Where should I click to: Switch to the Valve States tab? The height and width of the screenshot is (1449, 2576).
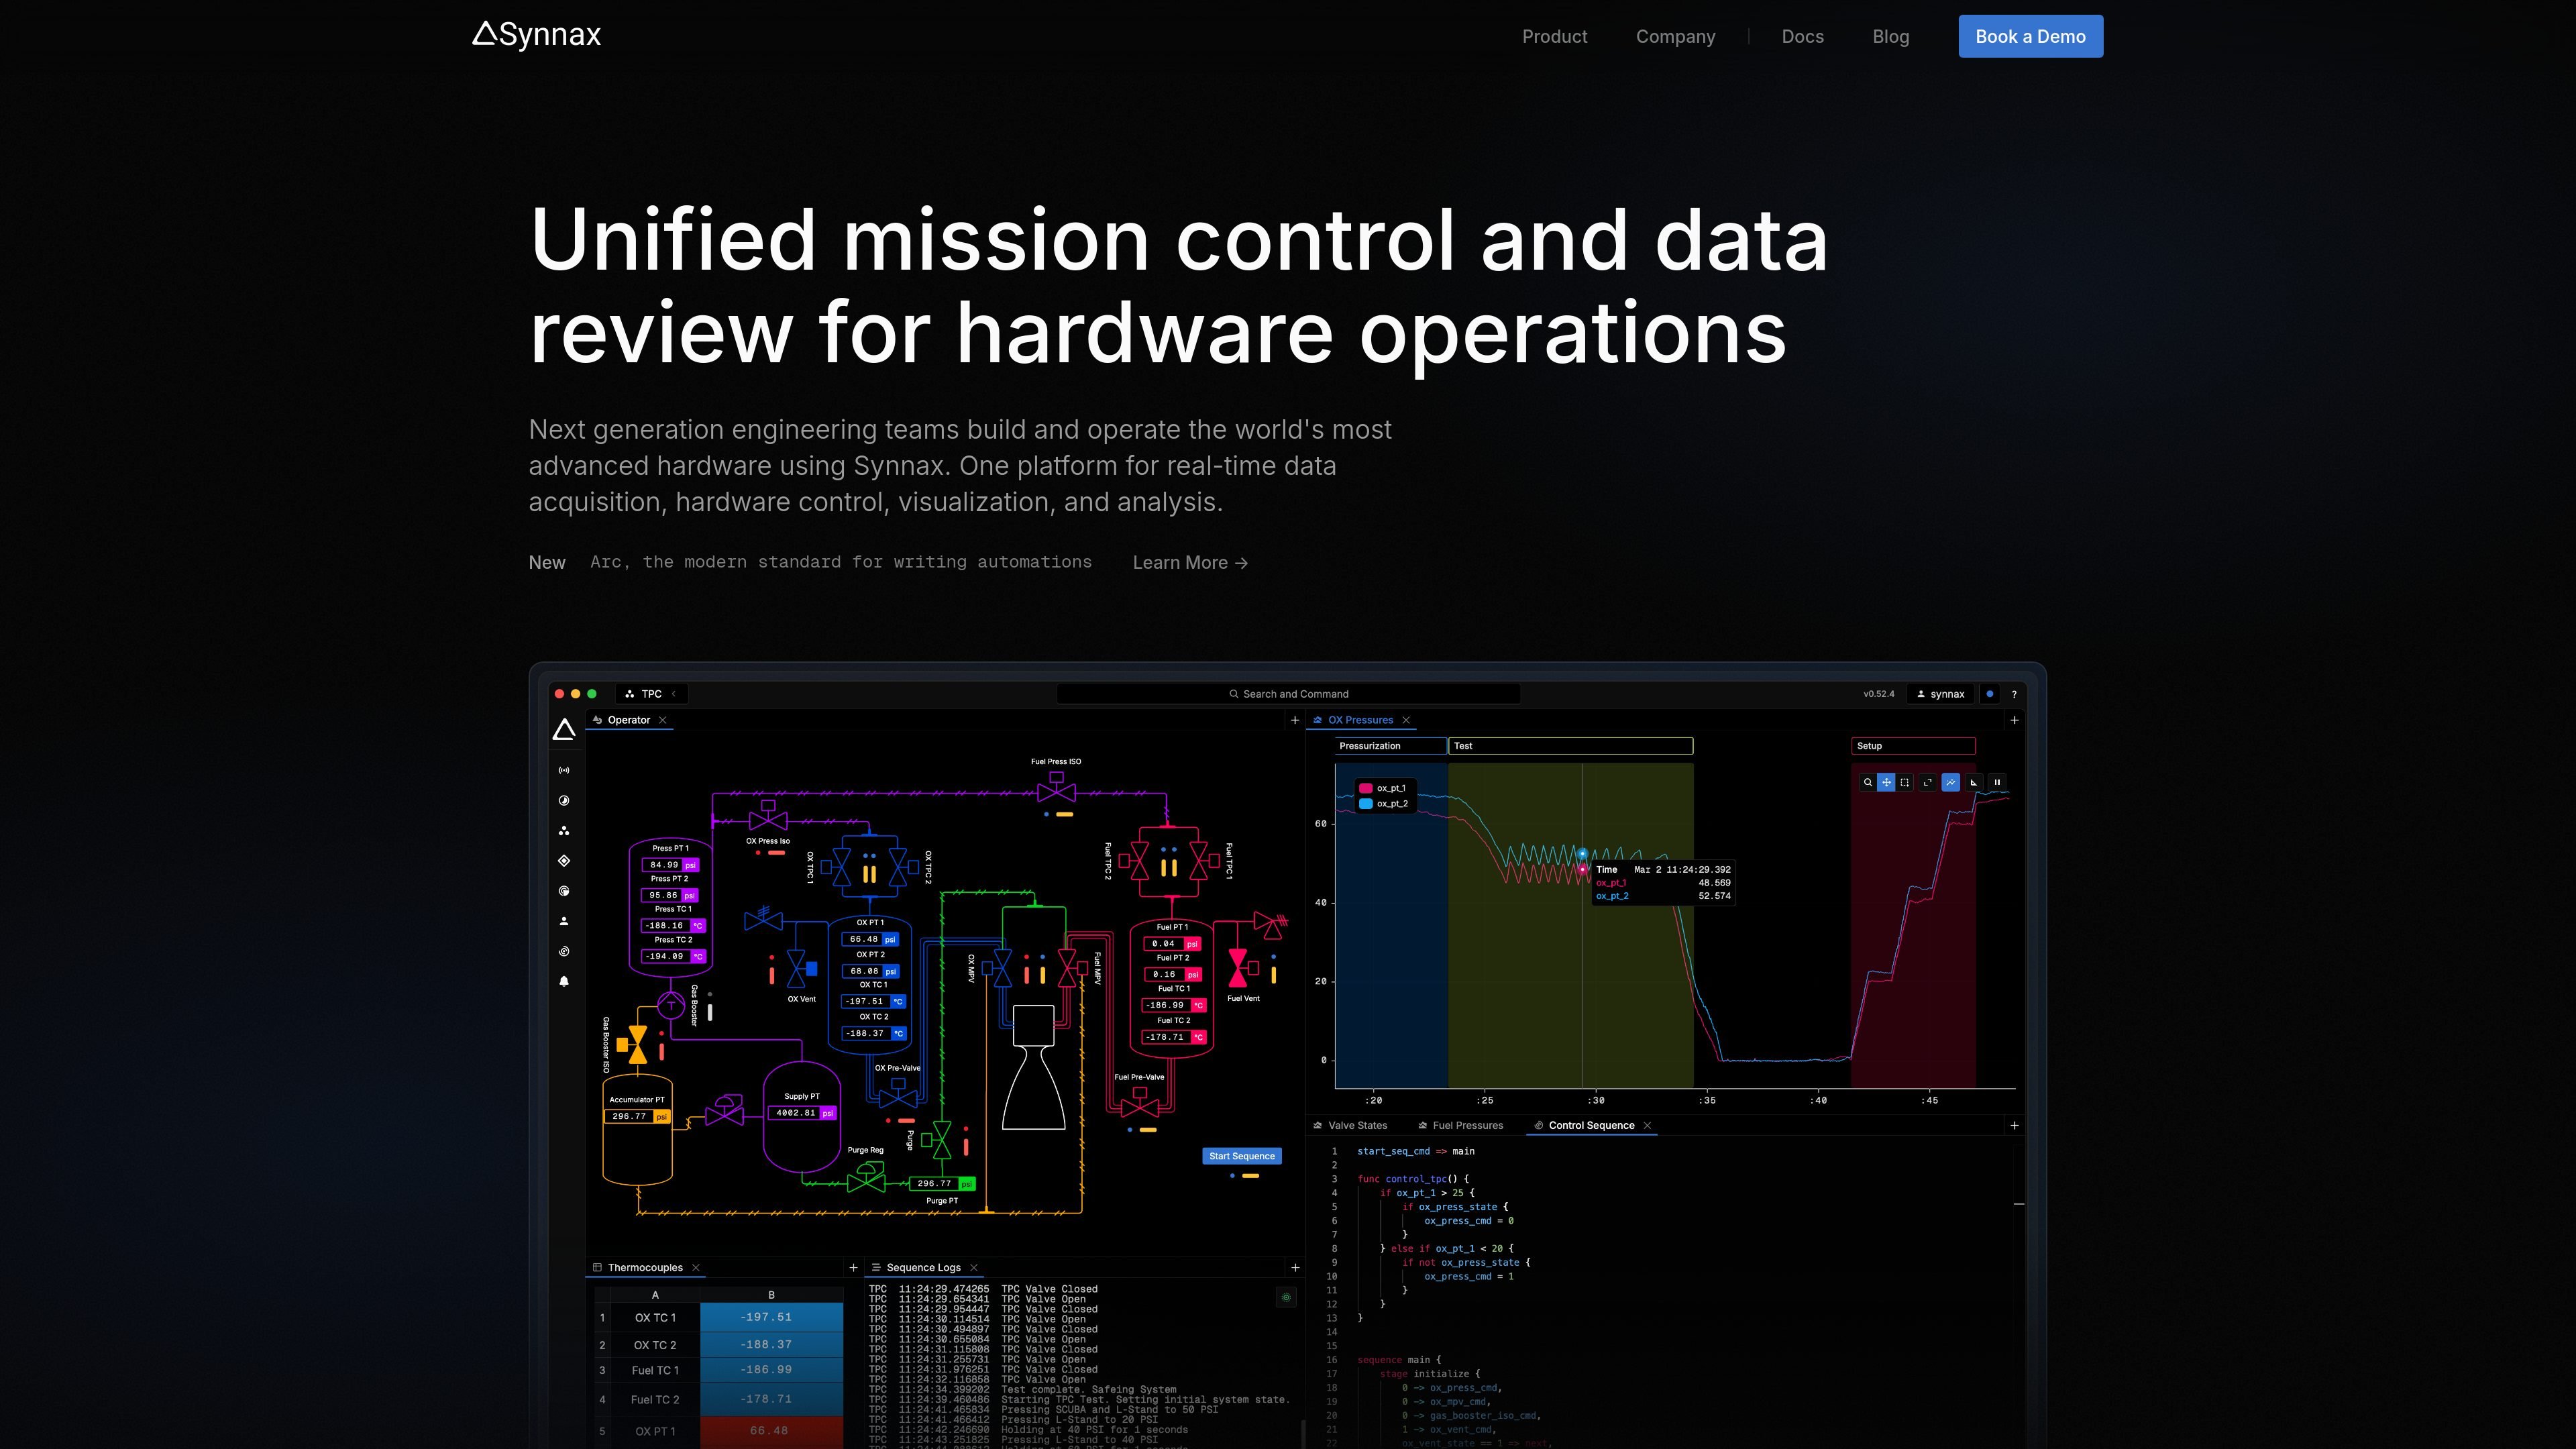coord(1350,1126)
